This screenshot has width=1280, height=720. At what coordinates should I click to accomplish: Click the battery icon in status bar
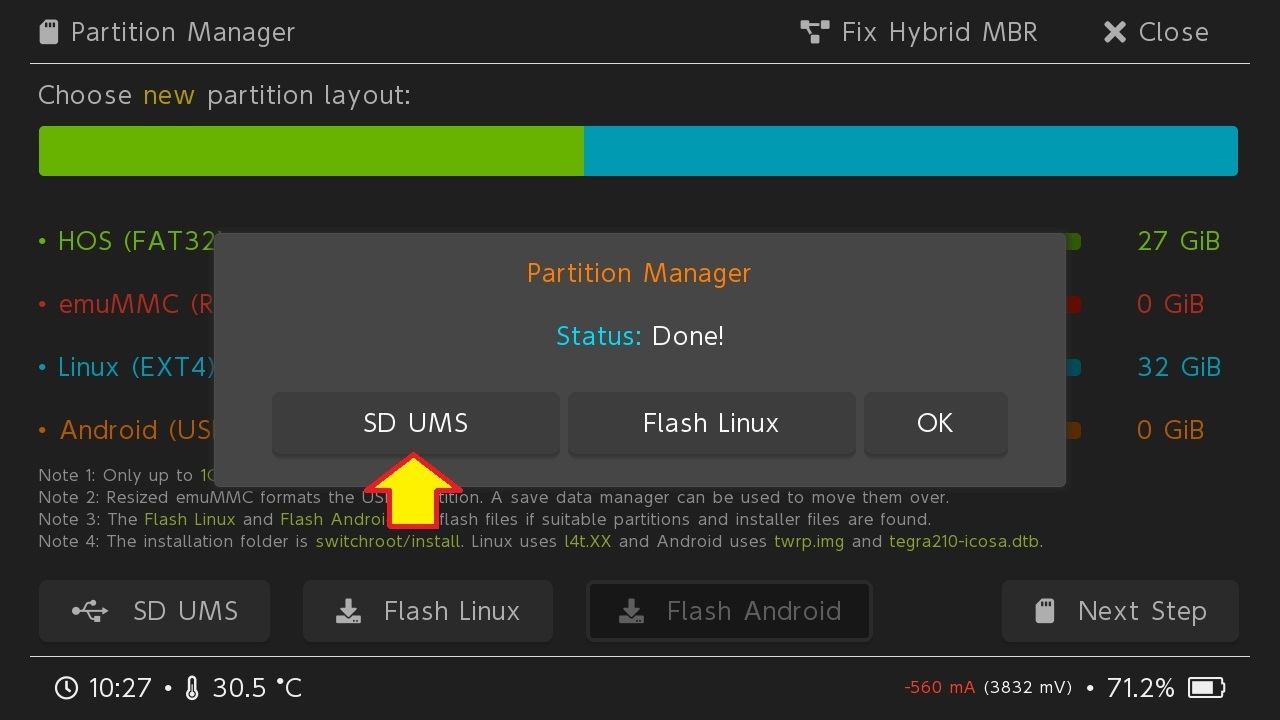pyautogui.click(x=1206, y=688)
